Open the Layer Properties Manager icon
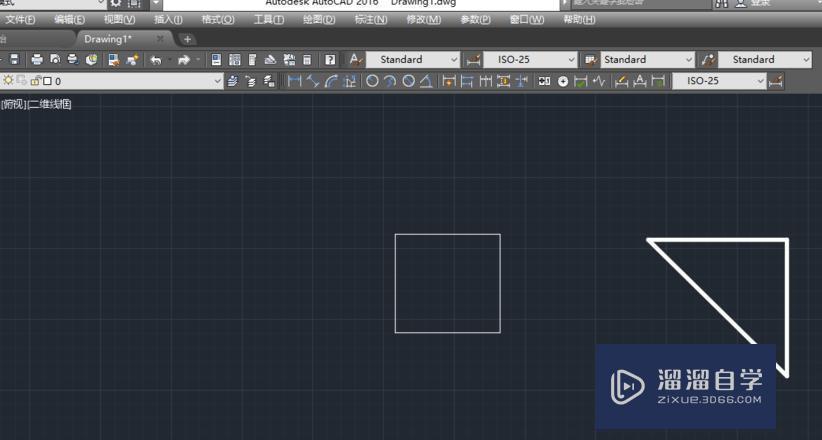822x440 pixels. point(232,81)
